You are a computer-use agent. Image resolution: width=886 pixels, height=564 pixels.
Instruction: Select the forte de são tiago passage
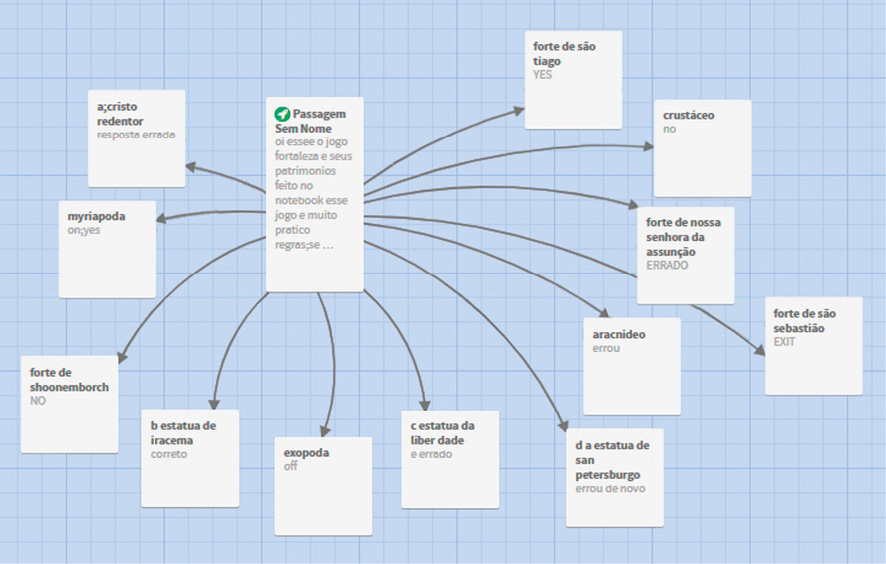tap(573, 80)
